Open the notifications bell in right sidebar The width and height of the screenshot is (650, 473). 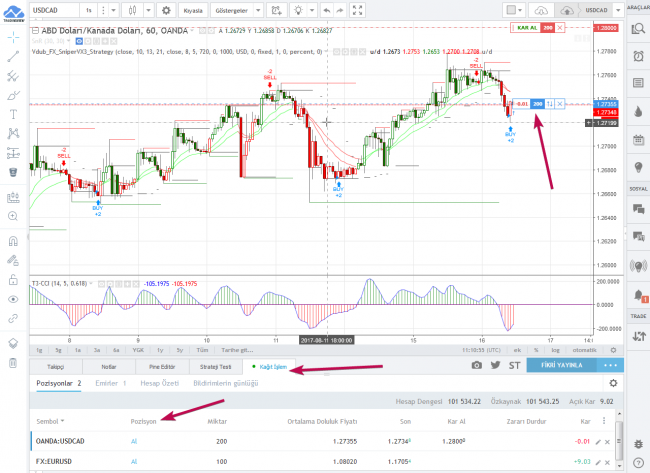point(638,296)
